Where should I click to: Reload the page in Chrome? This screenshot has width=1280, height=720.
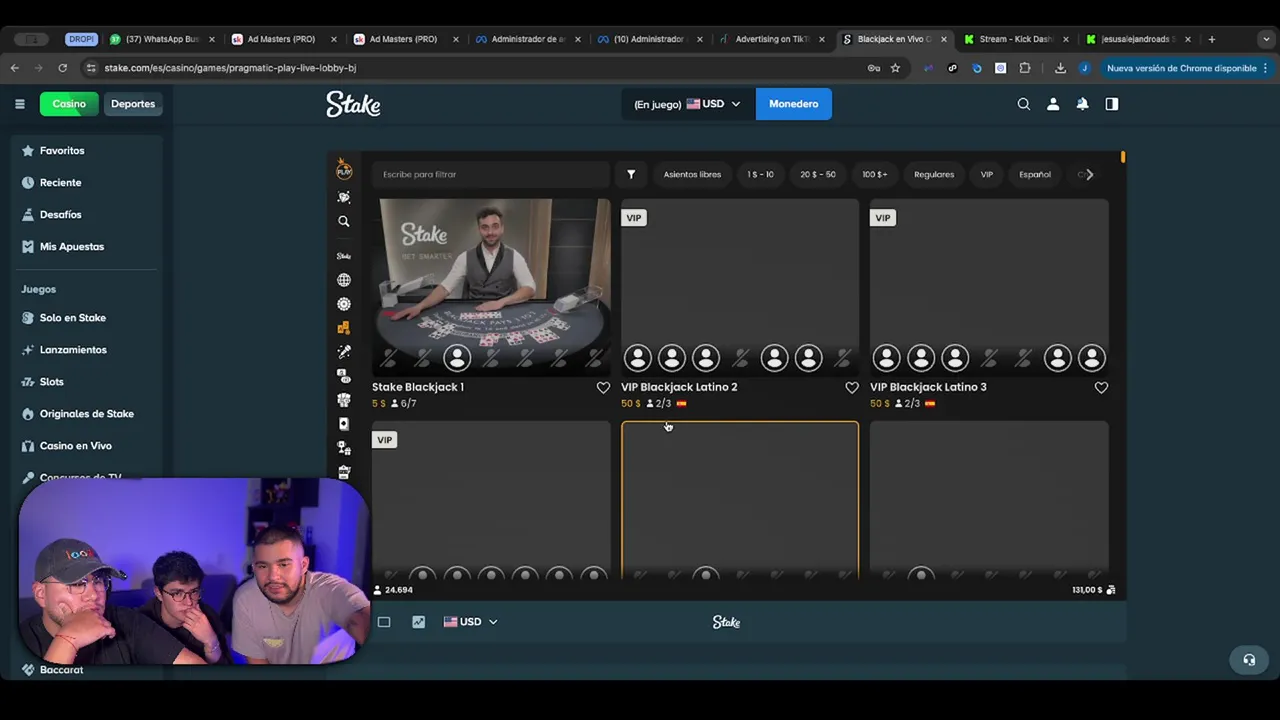(62, 68)
